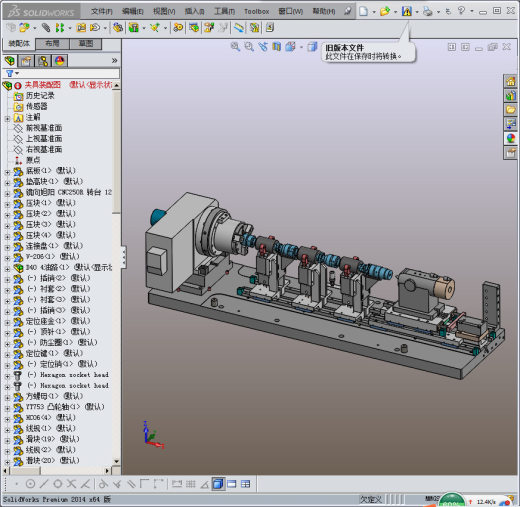Expand the 底板<1> component node
The image size is (520, 507).
tap(7, 172)
